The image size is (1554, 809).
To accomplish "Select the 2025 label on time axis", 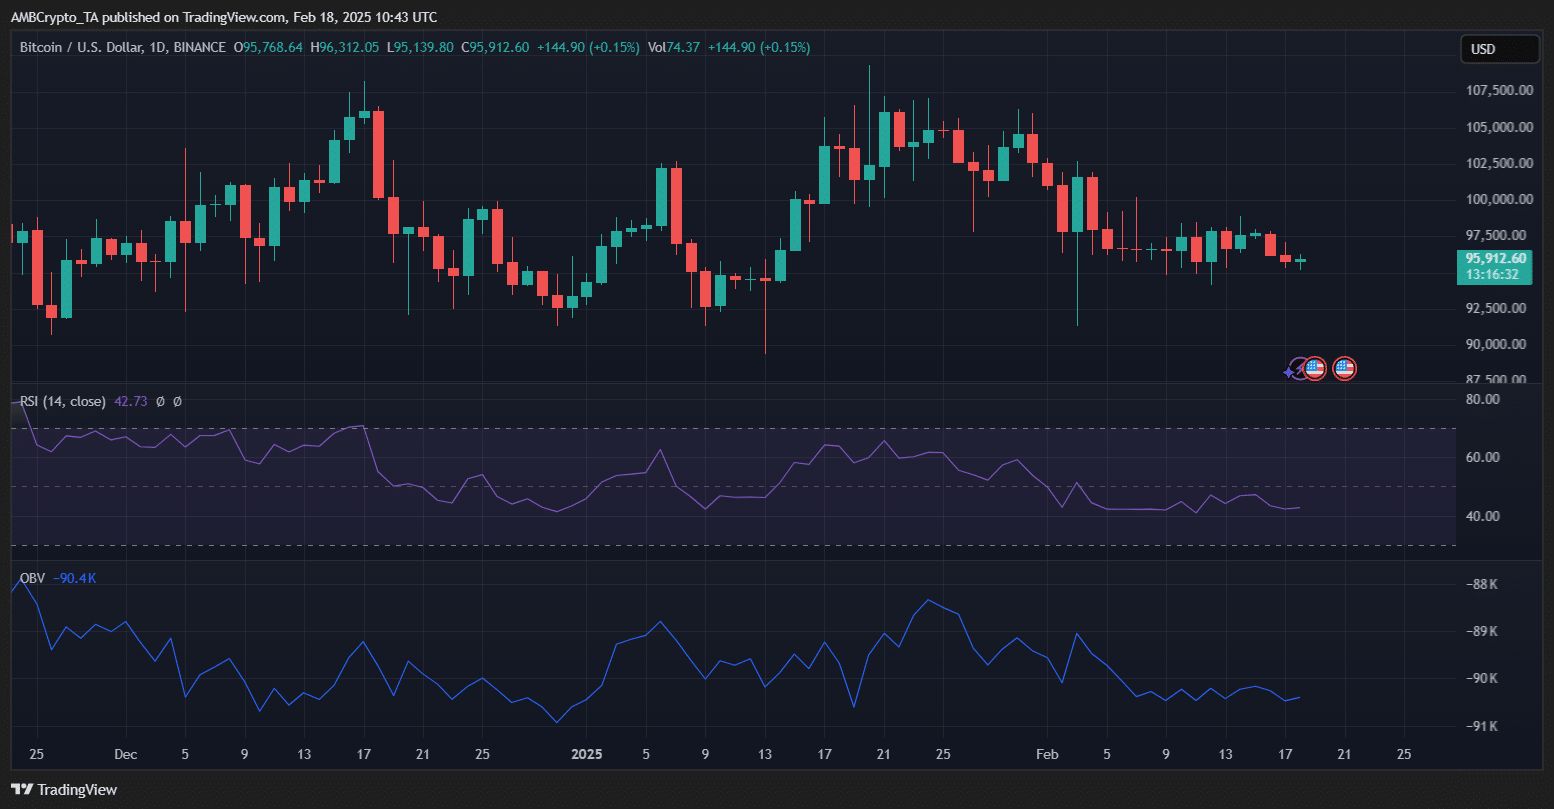I will pos(587,754).
